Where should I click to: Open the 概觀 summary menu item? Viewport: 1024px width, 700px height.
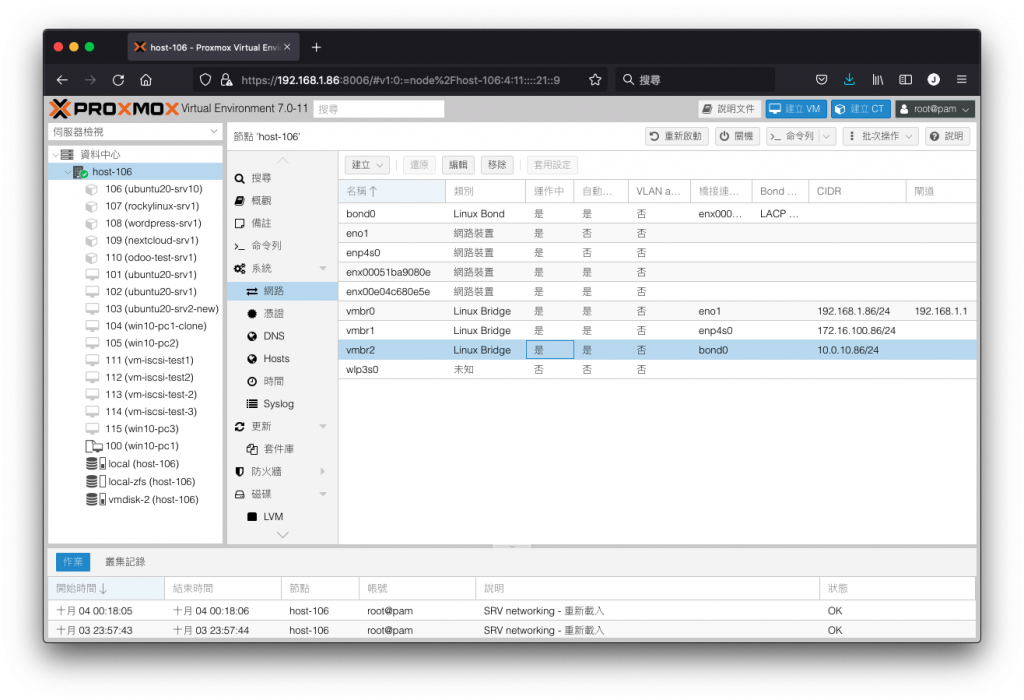coord(281,200)
